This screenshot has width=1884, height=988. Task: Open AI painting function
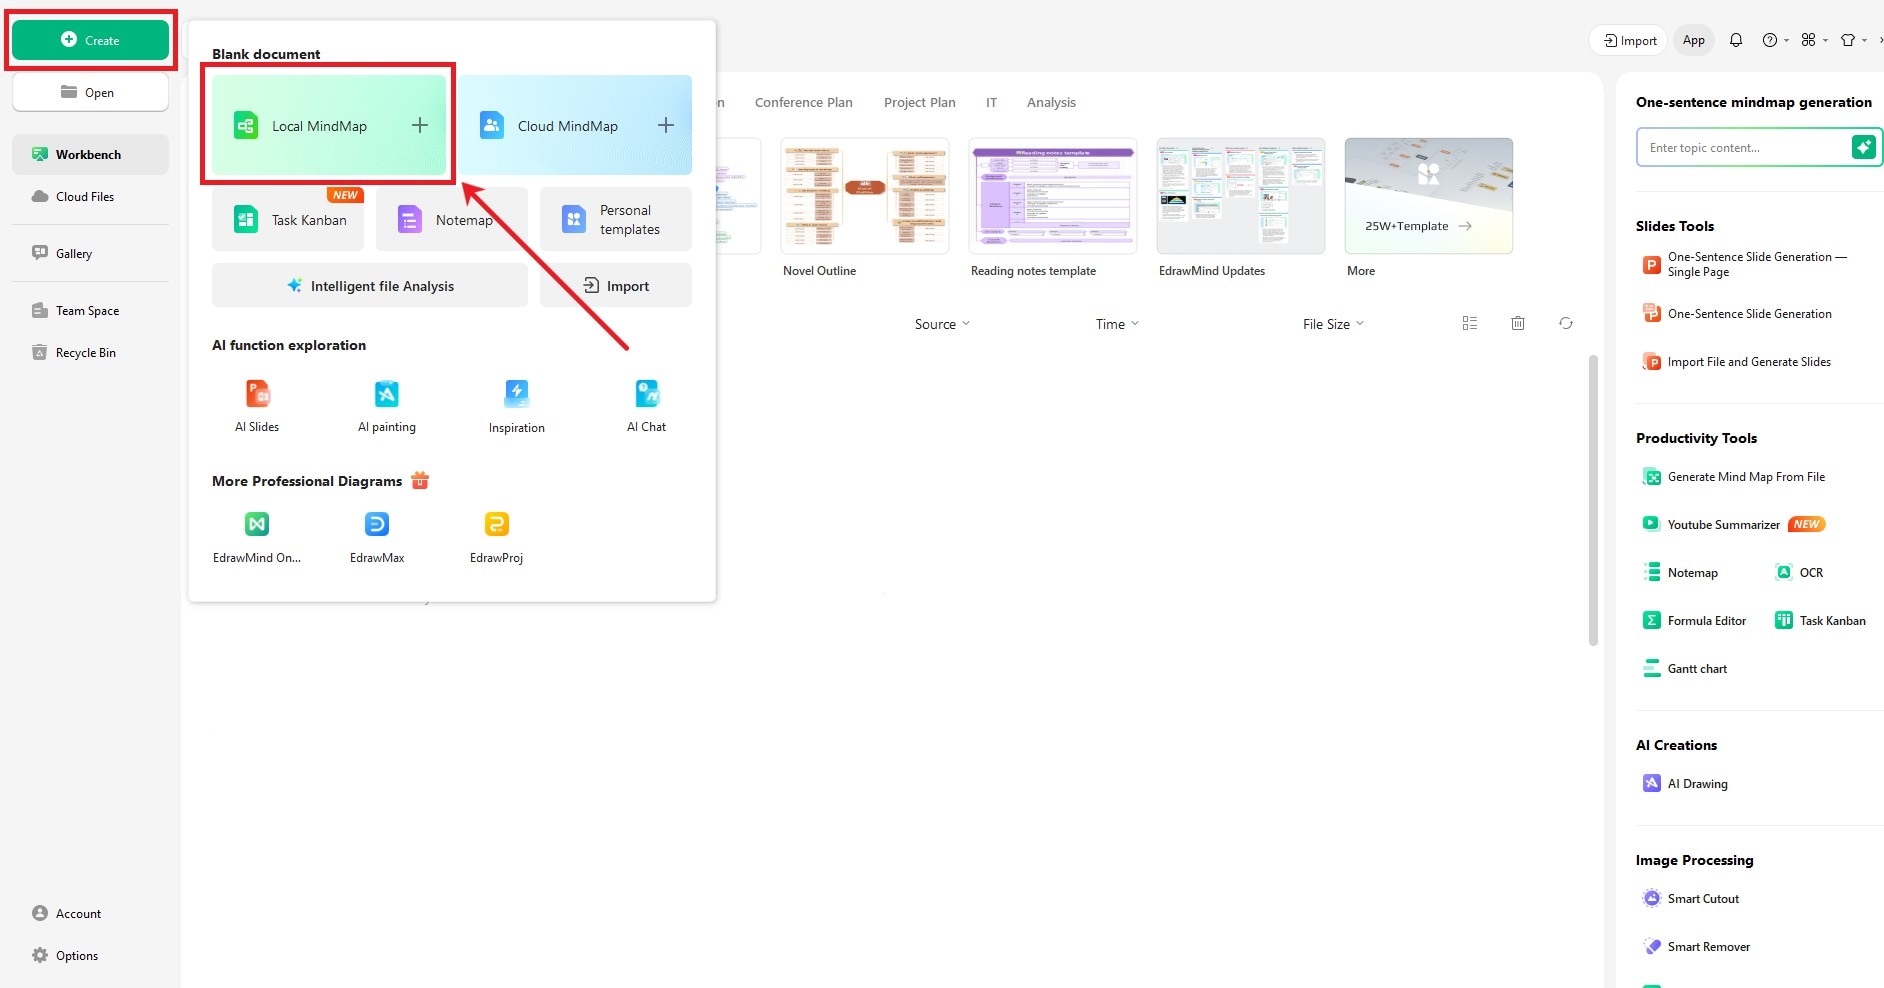coord(387,406)
